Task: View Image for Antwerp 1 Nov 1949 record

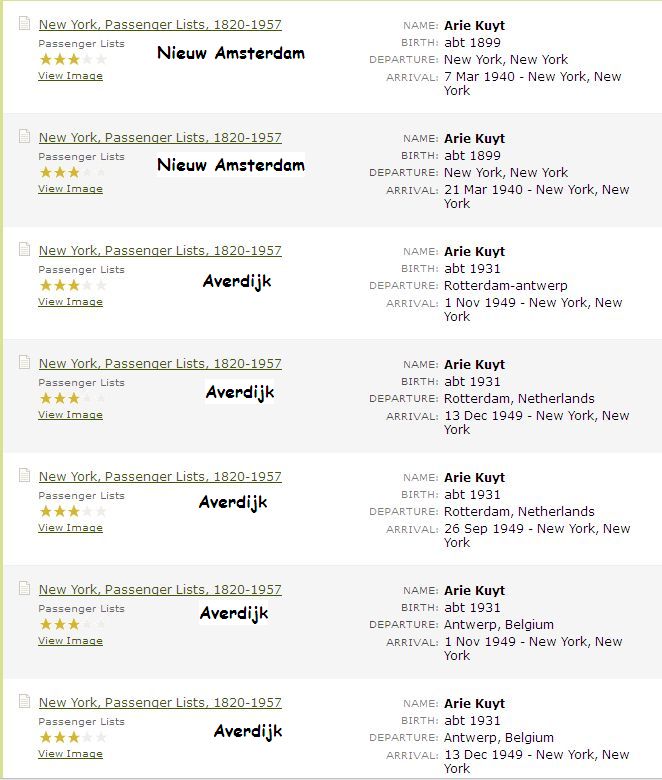Action: pos(70,640)
